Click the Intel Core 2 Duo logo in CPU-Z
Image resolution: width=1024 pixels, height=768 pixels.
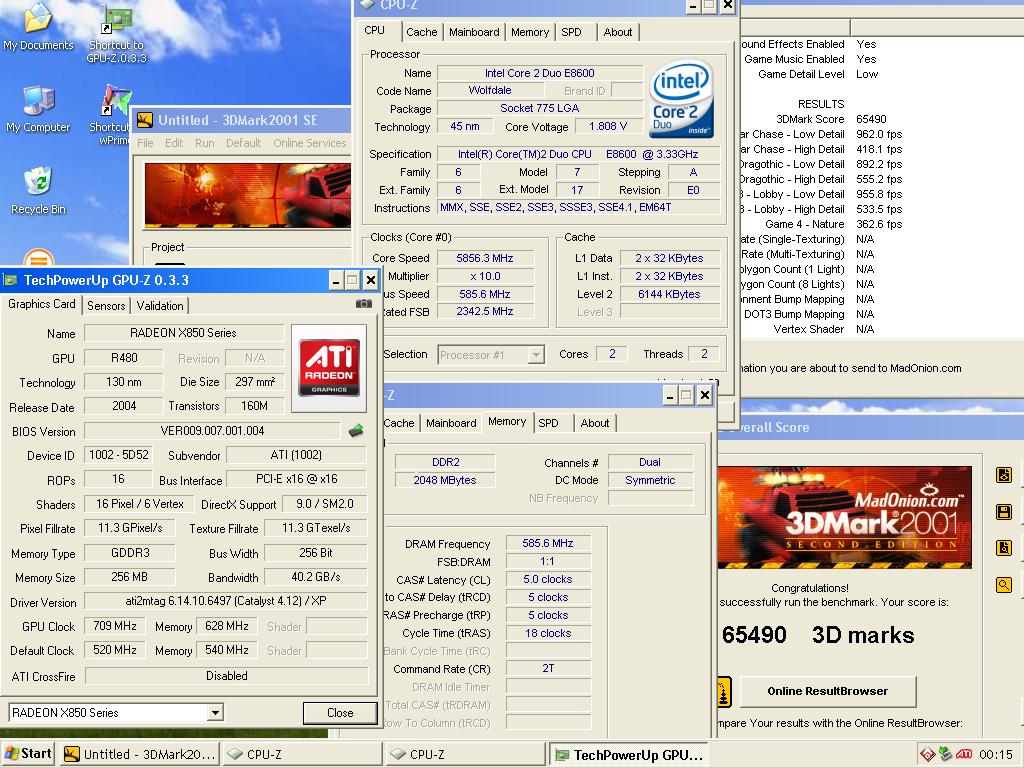[681, 99]
